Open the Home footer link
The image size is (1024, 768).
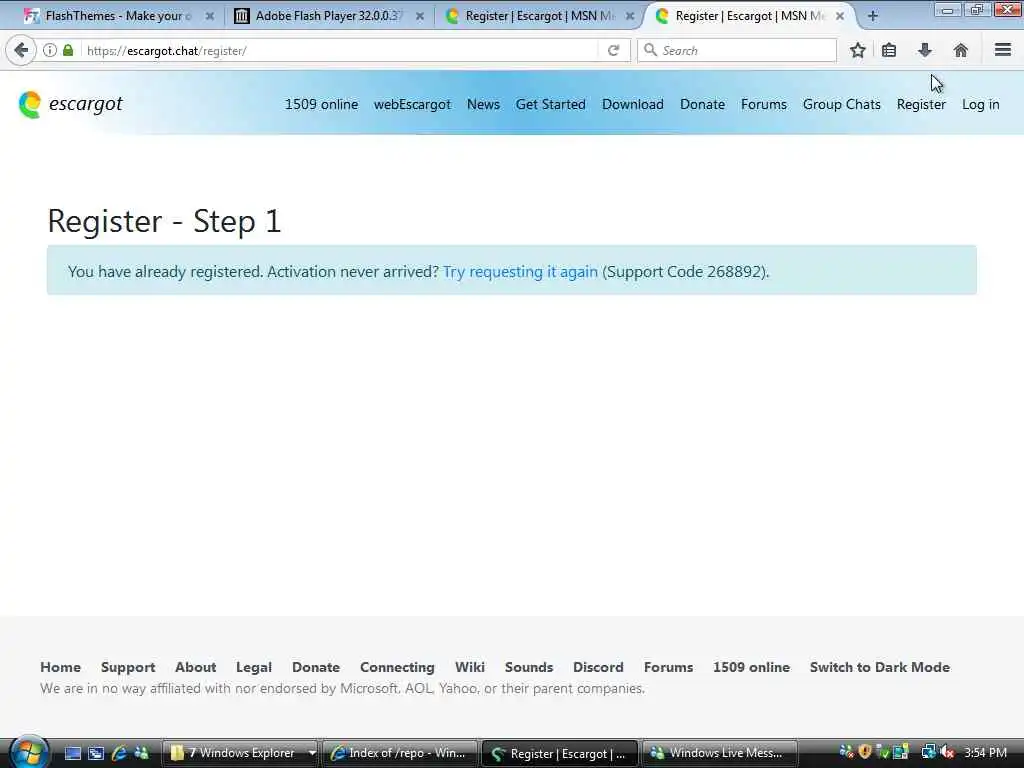tap(61, 667)
